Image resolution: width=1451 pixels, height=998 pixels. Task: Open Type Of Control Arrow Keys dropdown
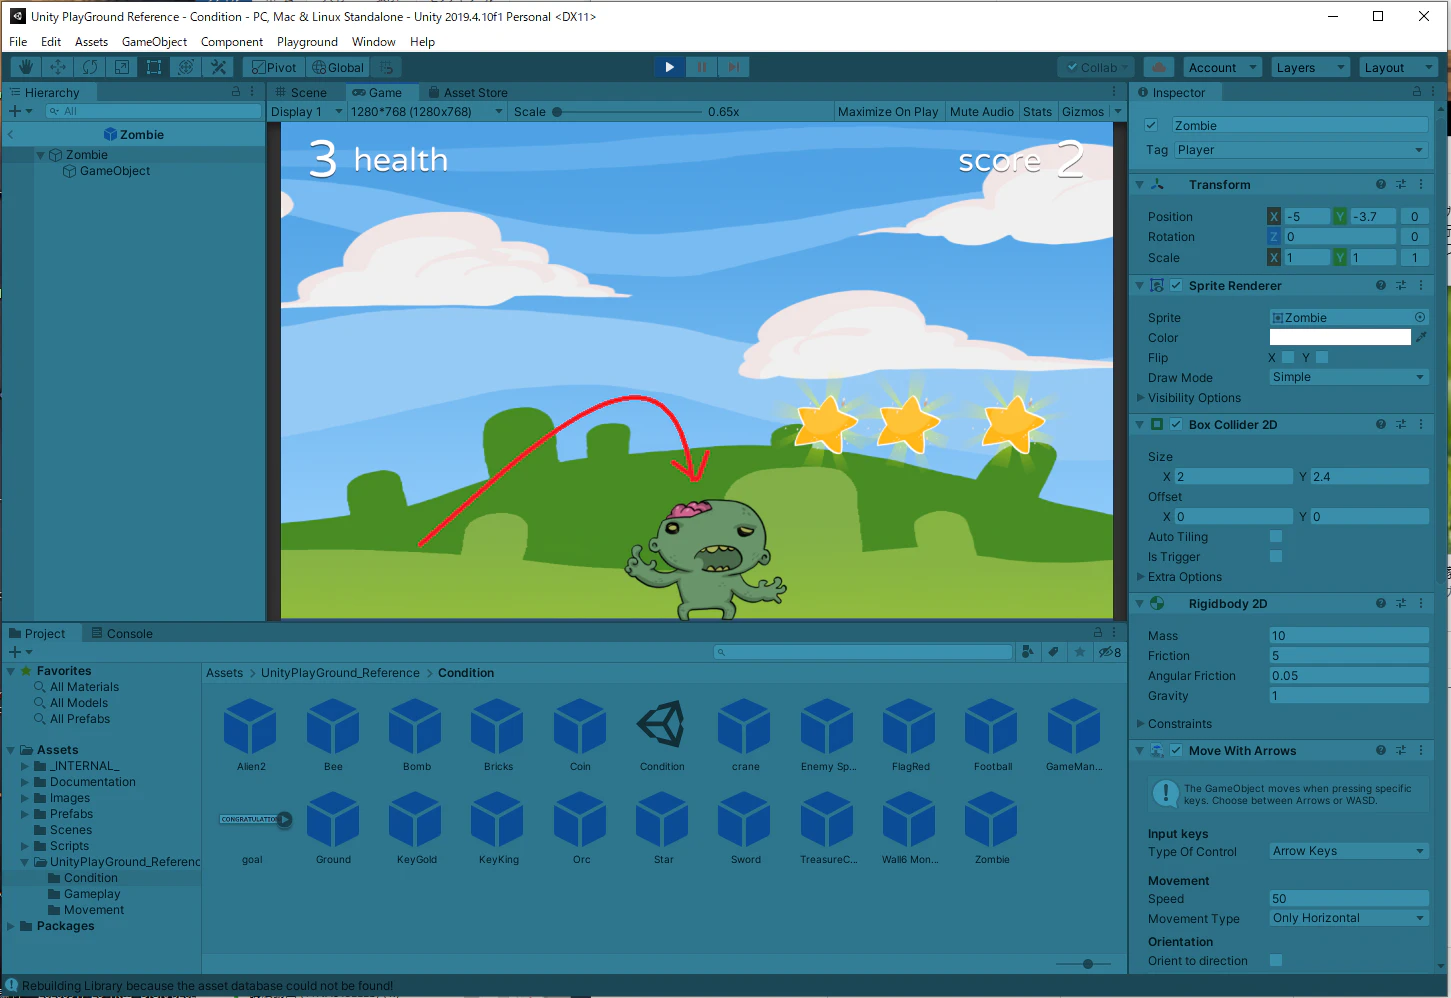pos(1349,851)
